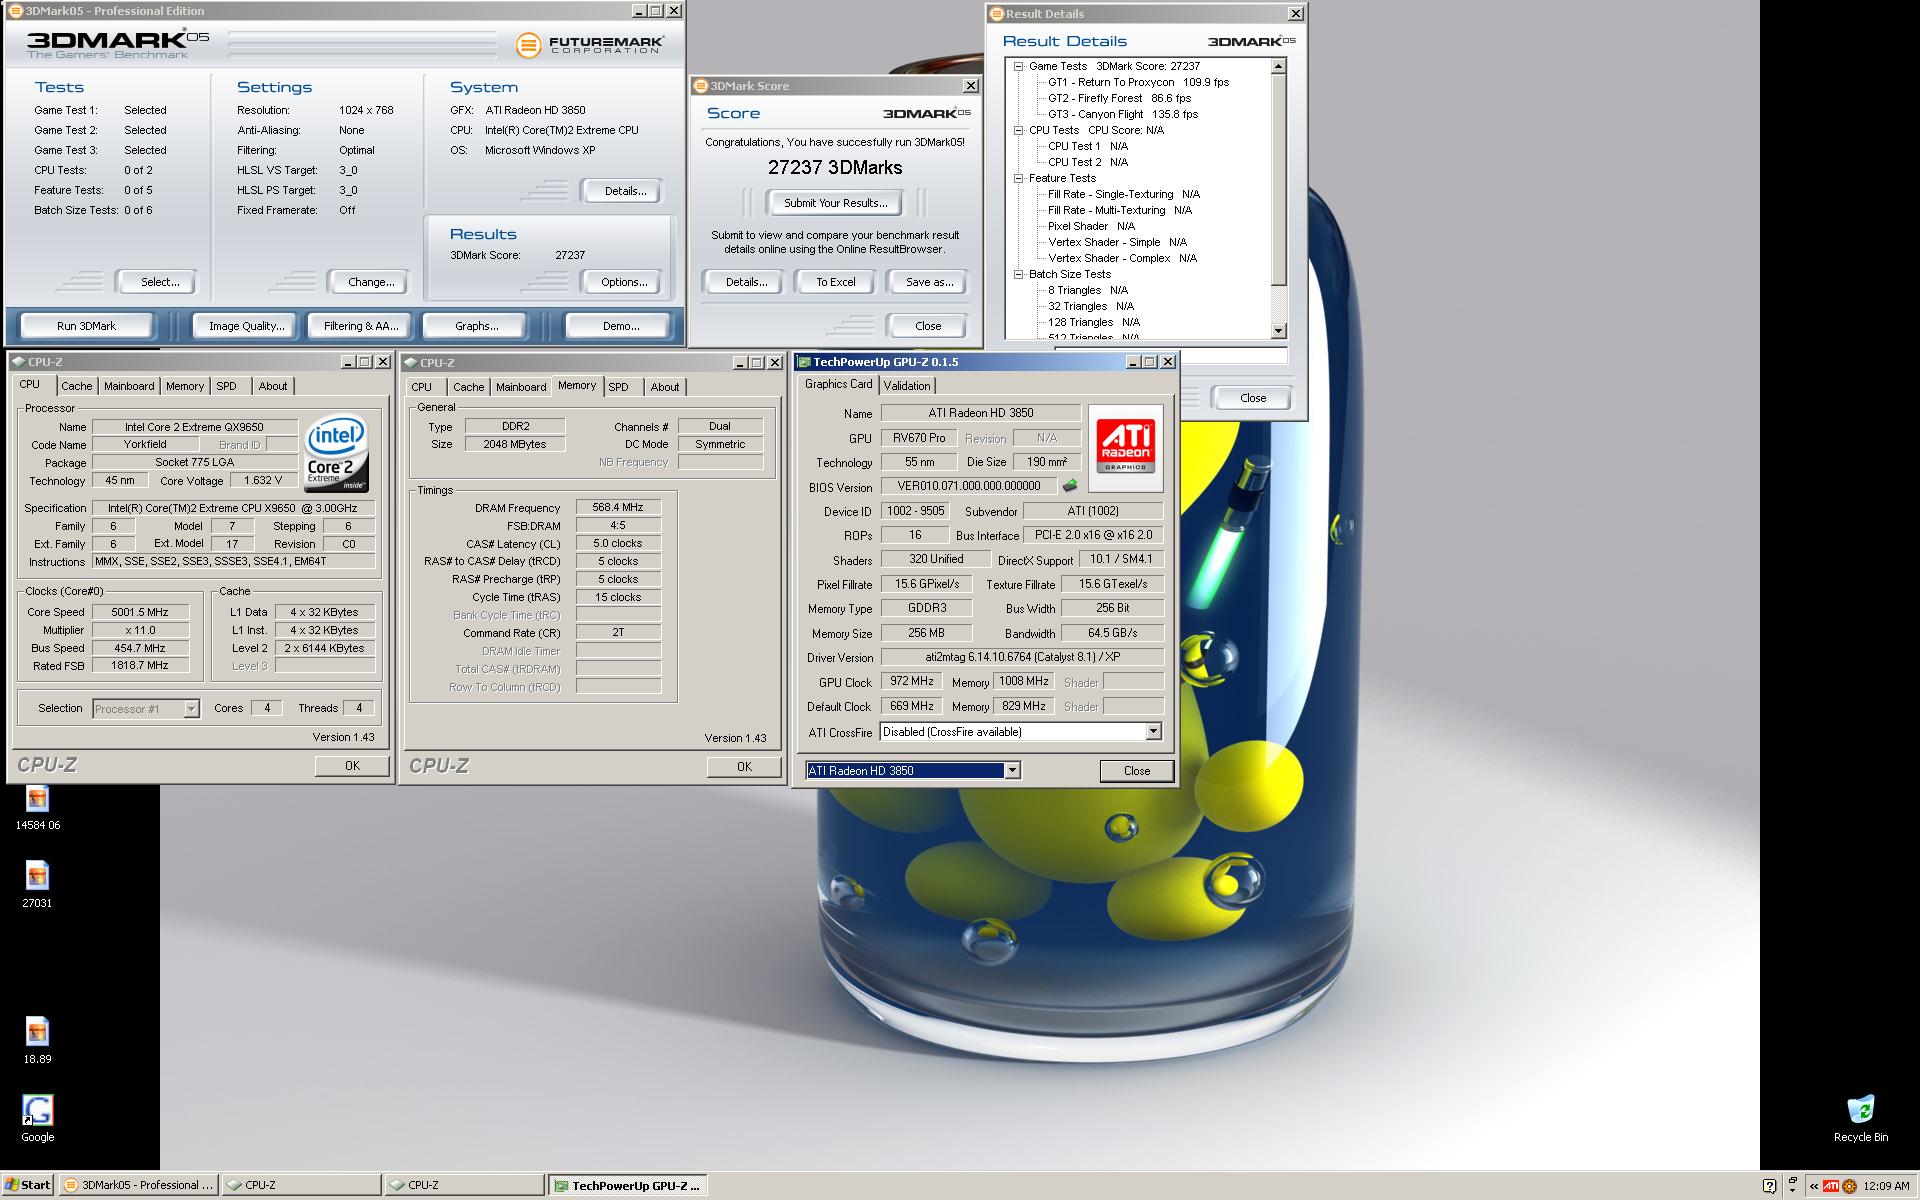1920x1200 pixels.
Task: Collapse the Feature Tests tree node
Action: pos(1018,178)
